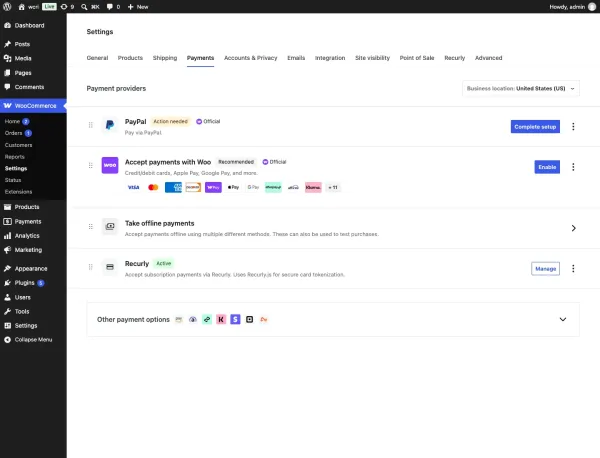This screenshot has height=458, width=600.
Task: Click Enable for Woo payments
Action: point(547,167)
